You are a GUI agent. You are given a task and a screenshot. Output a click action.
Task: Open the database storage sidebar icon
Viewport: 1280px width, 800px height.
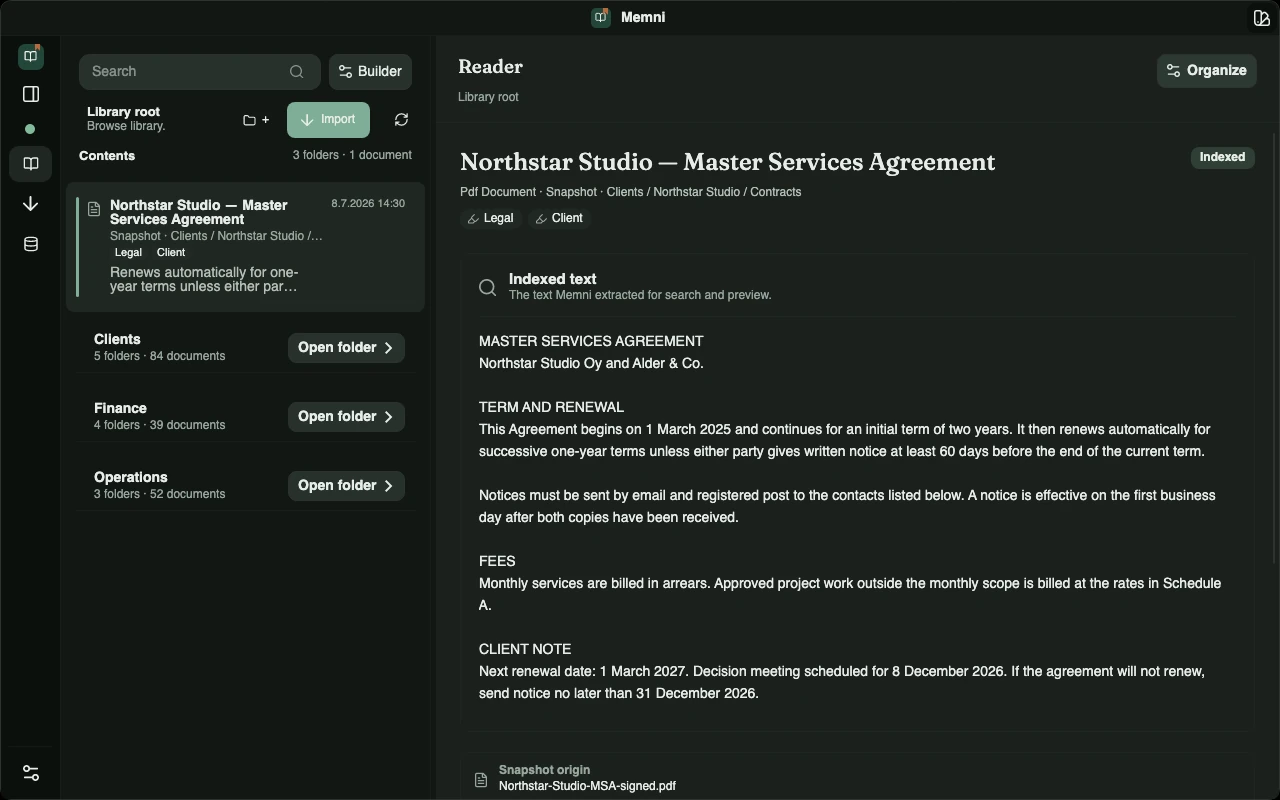[x=30, y=244]
